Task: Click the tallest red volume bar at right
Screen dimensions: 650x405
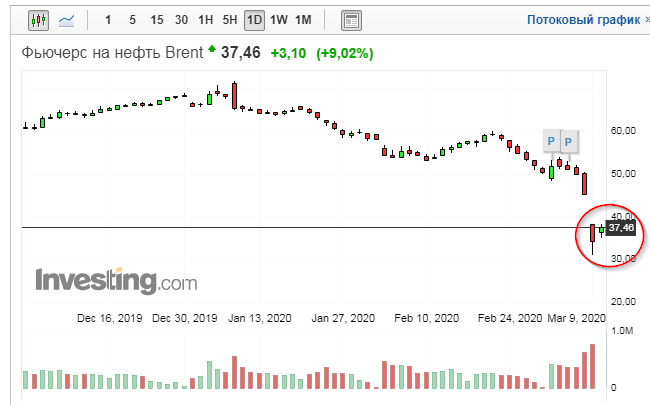Action: pos(593,366)
